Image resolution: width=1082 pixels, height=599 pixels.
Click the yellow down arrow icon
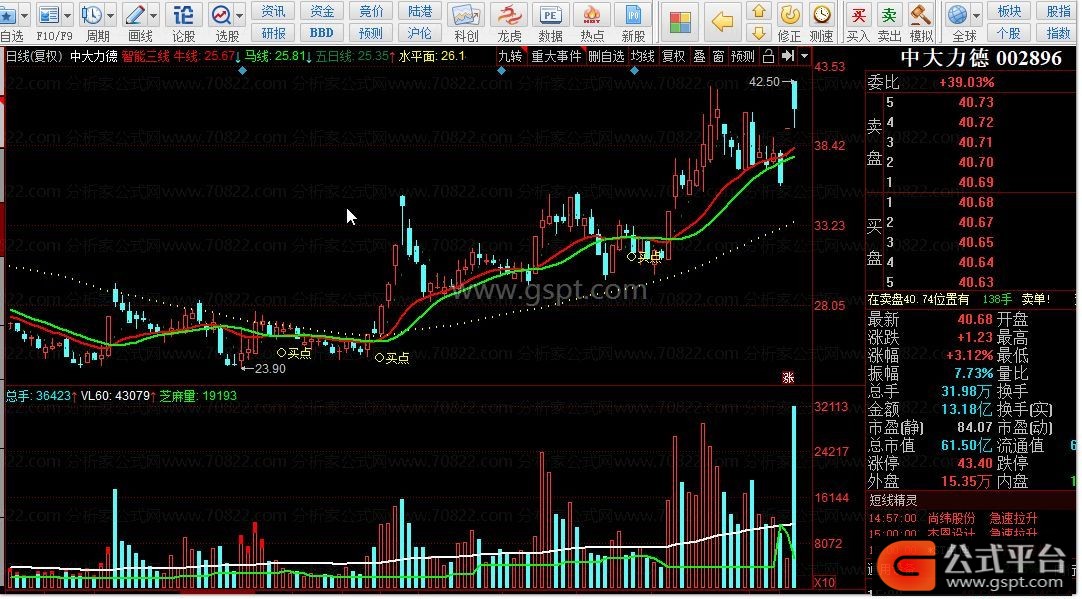[759, 32]
